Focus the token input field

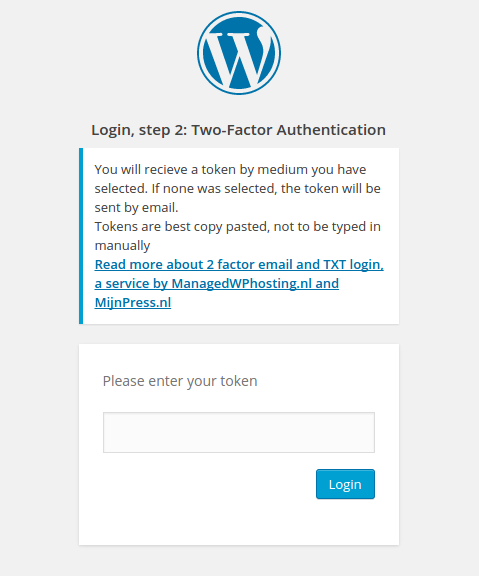tap(239, 432)
